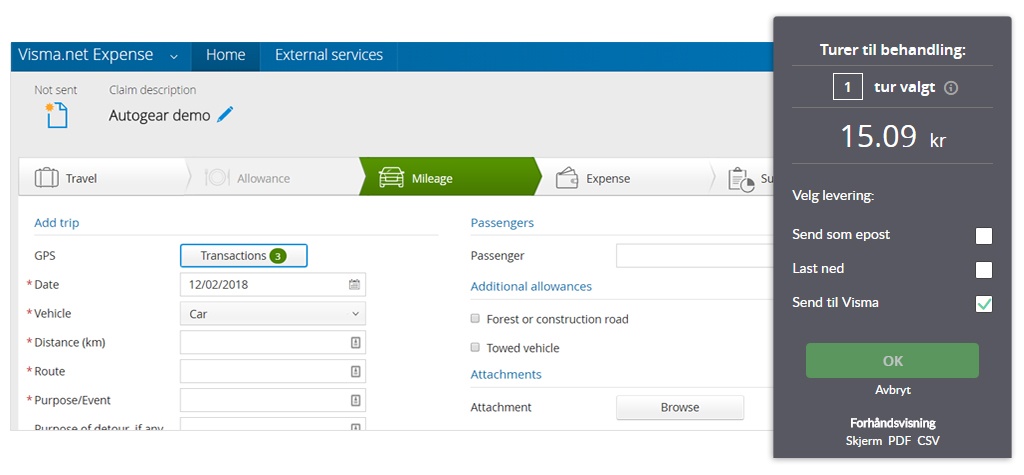Tick the Last ned checkbox
The height and width of the screenshot is (475, 1024).
point(984,270)
